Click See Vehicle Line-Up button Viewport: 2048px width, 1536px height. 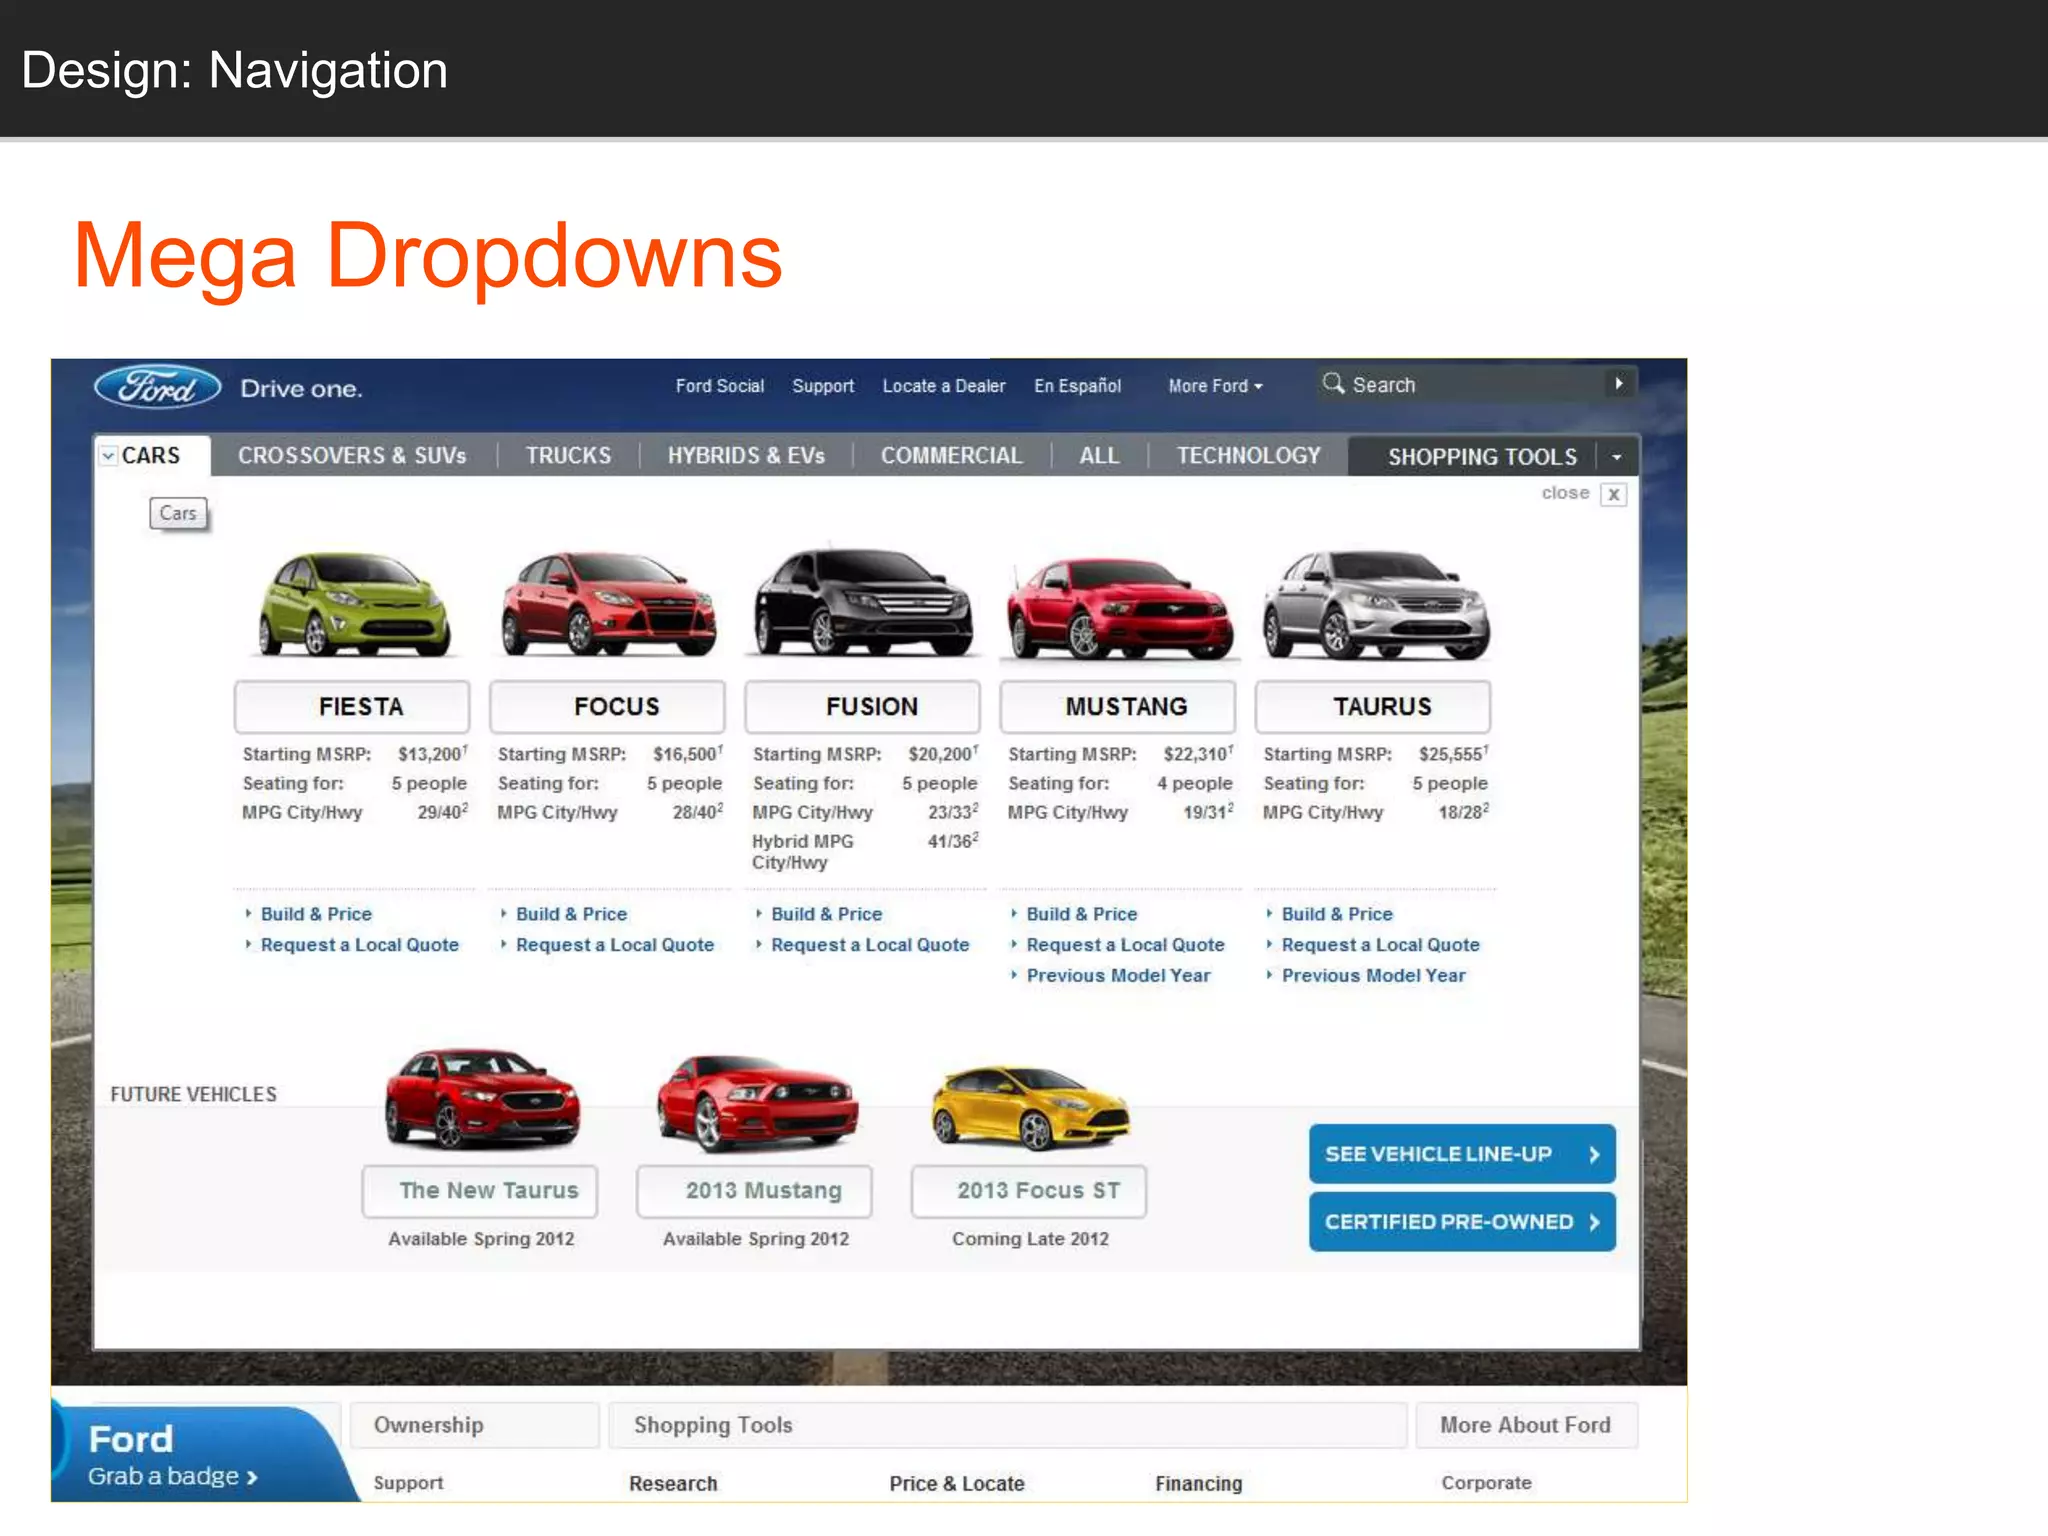[1462, 1154]
